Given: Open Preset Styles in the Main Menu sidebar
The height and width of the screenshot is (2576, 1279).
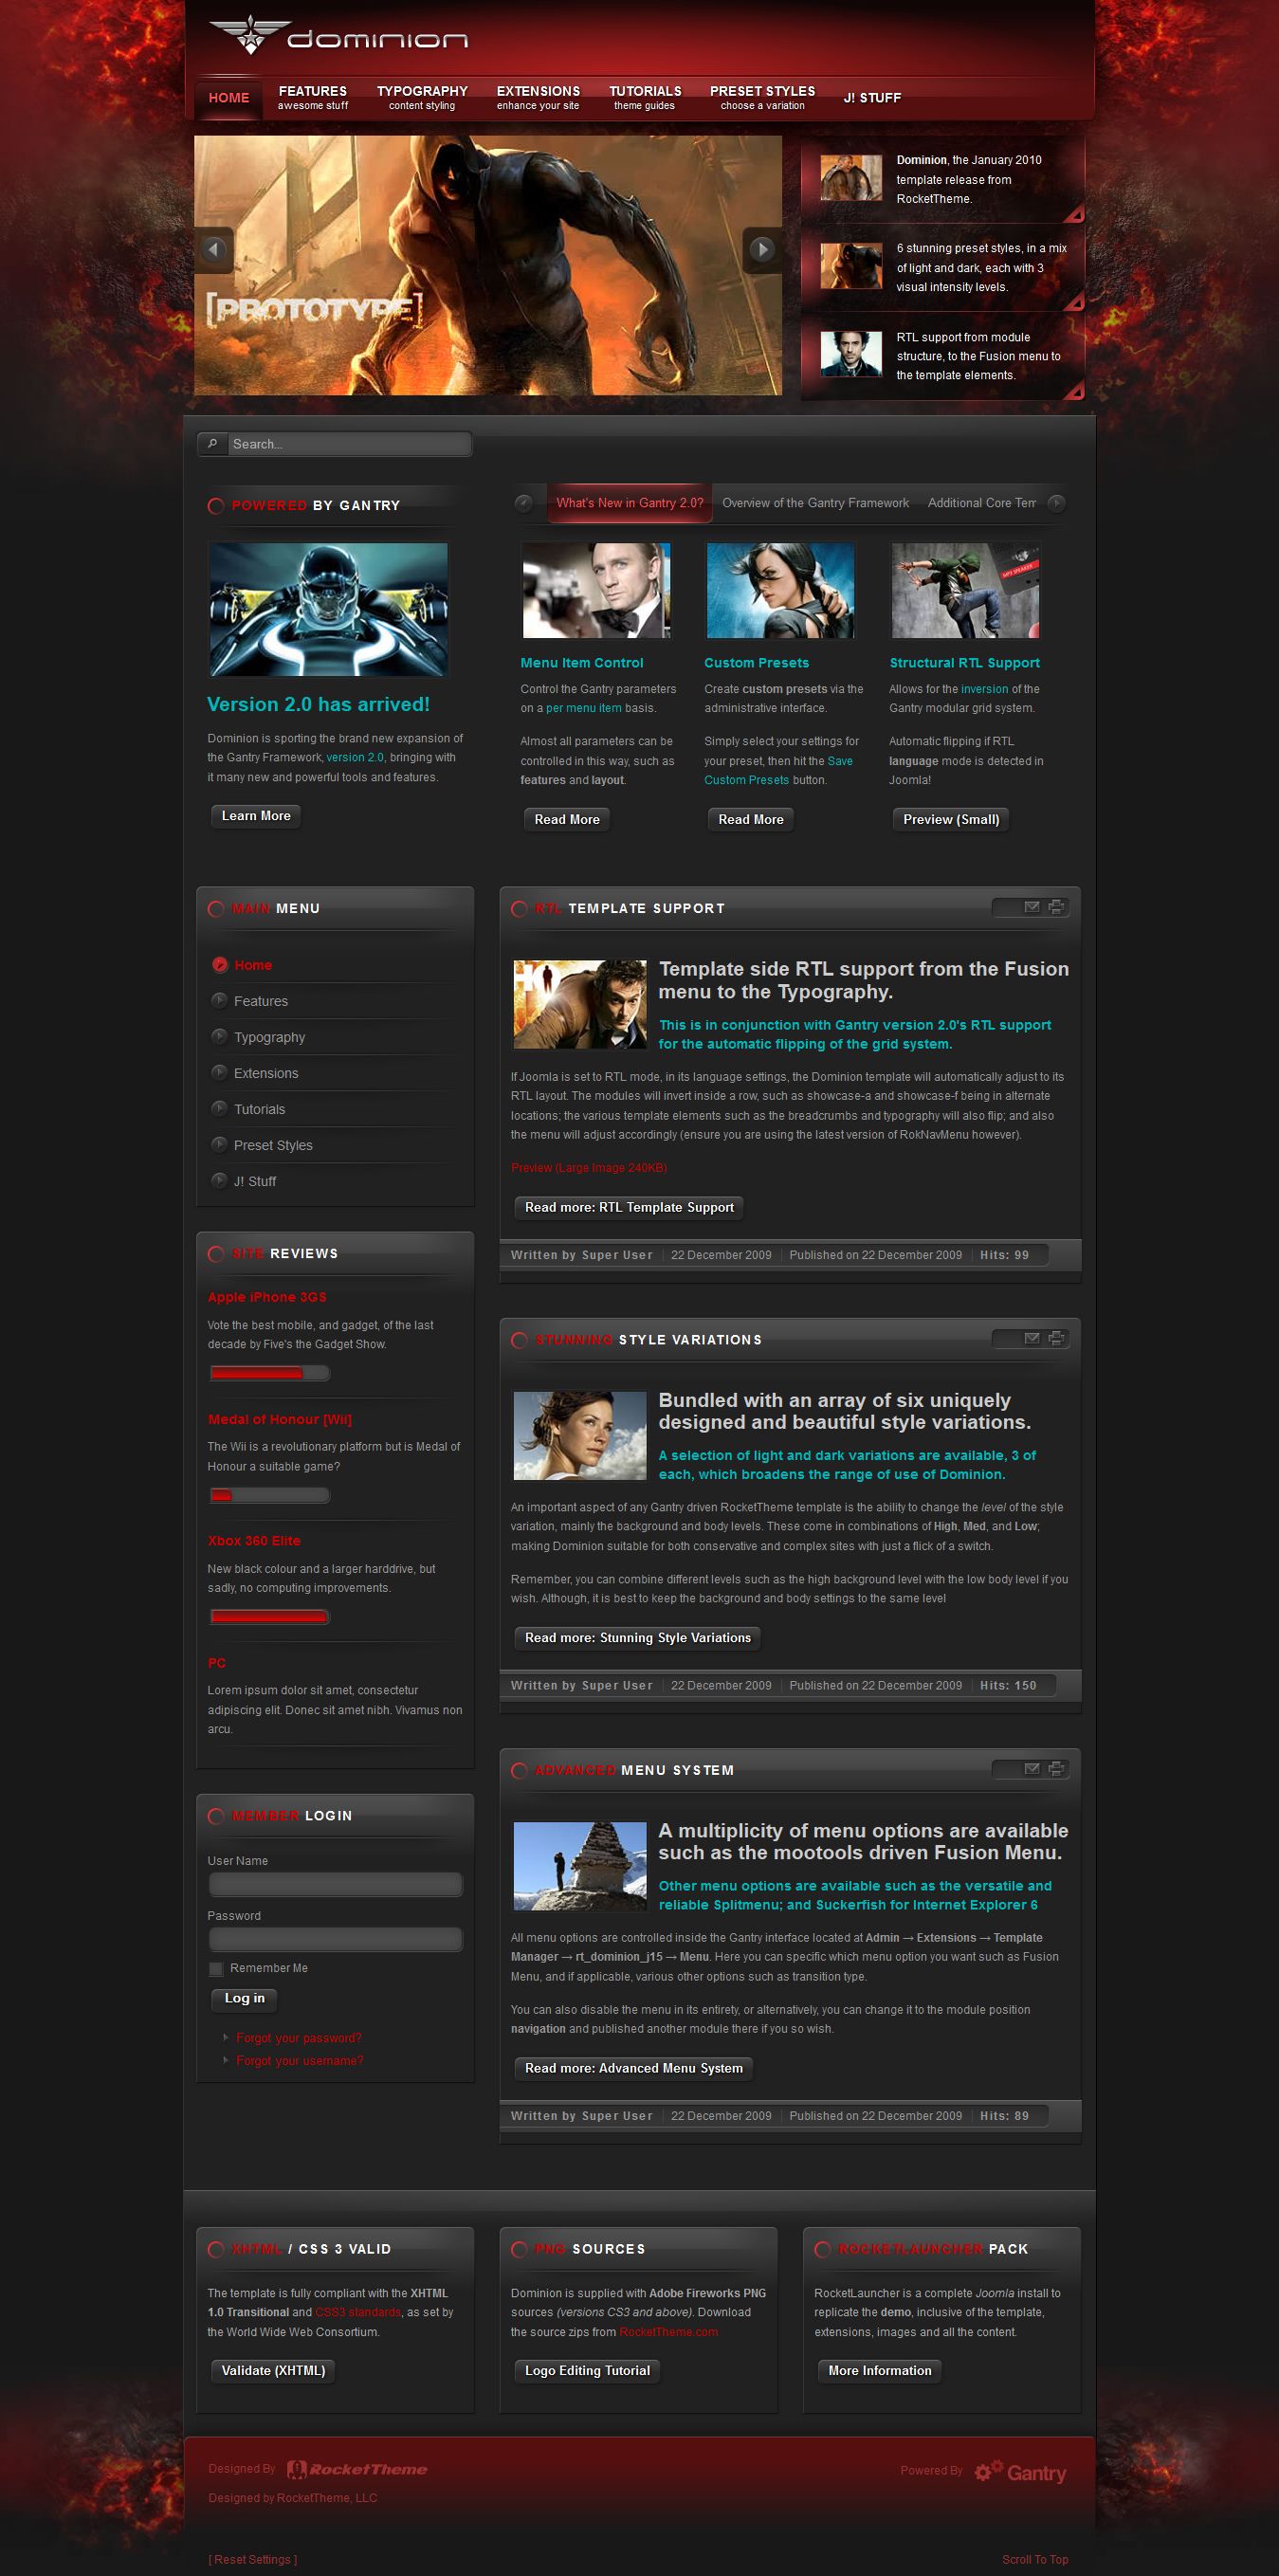Looking at the screenshot, I should [273, 1145].
